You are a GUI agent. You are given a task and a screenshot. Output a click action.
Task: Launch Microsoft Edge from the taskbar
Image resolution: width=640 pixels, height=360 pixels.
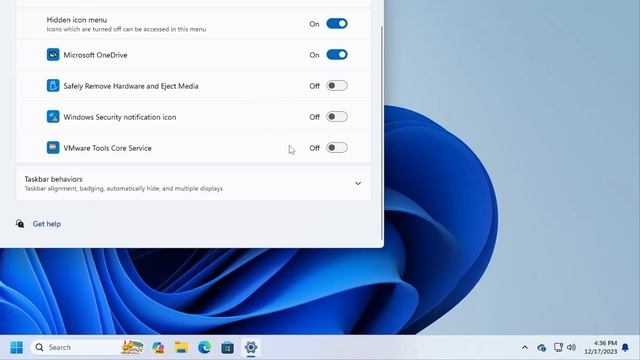204,347
